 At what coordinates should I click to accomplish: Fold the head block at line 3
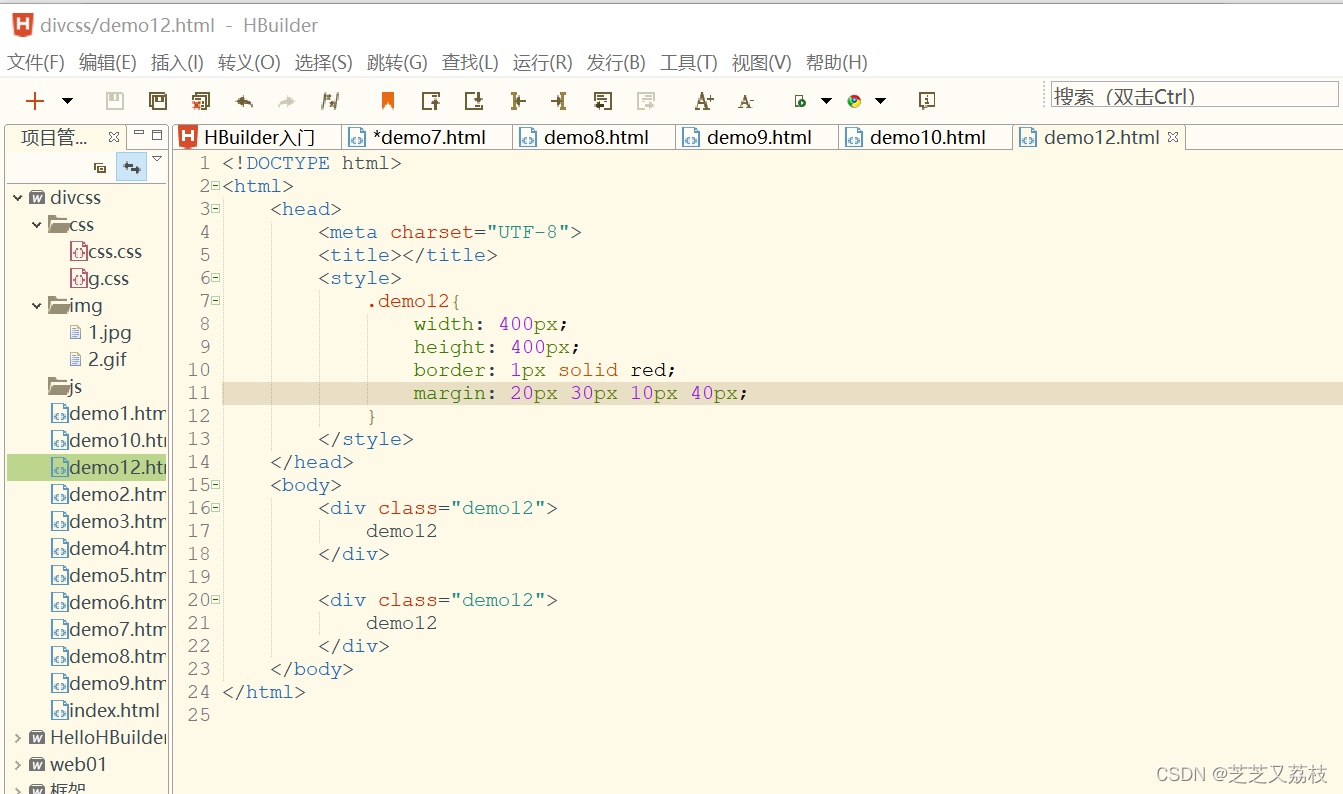pos(215,209)
